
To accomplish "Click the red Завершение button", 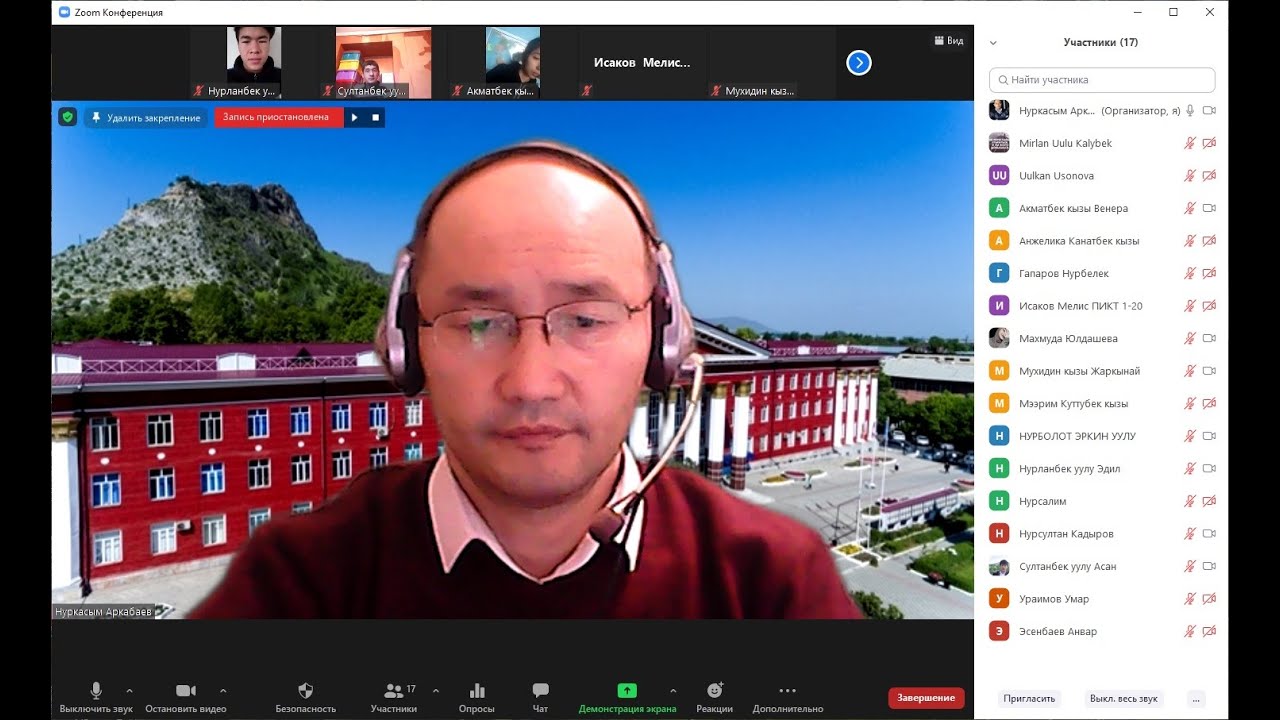I will pos(926,698).
